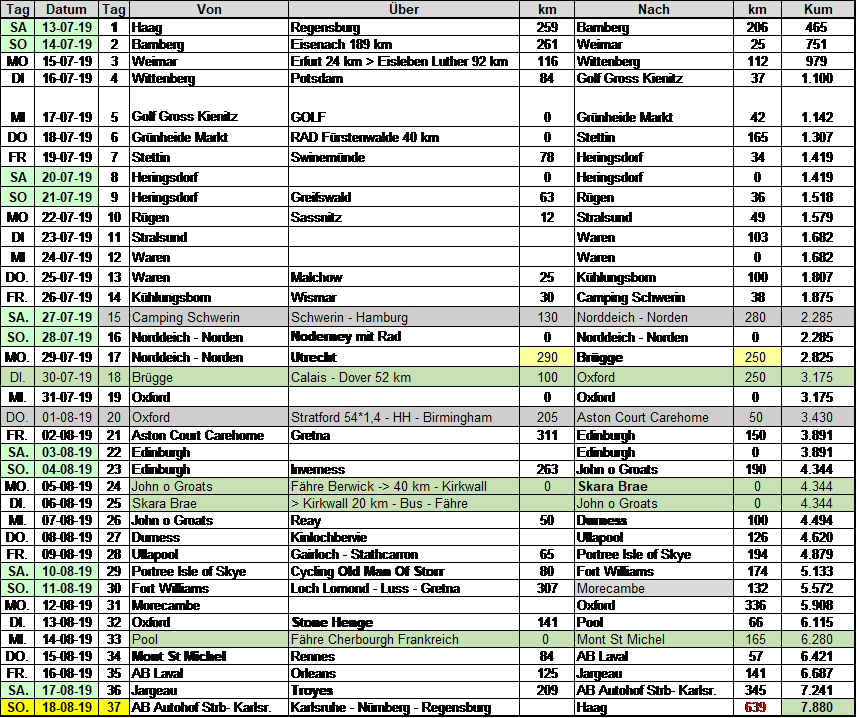Click the 'Über' column header
The height and width of the screenshot is (718, 857).
click(x=403, y=9)
